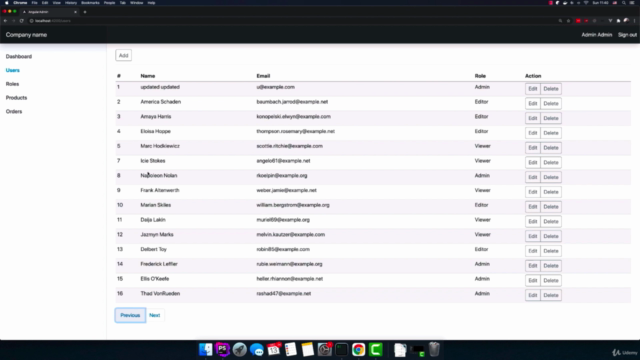
Task: Click the Role column header
Action: click(x=480, y=76)
